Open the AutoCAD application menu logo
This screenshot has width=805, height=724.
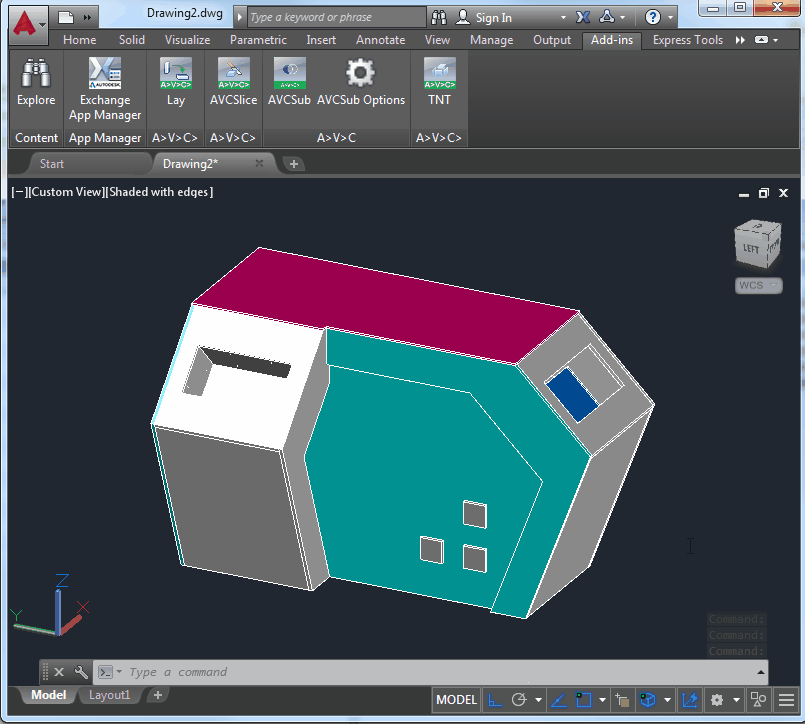point(27,21)
